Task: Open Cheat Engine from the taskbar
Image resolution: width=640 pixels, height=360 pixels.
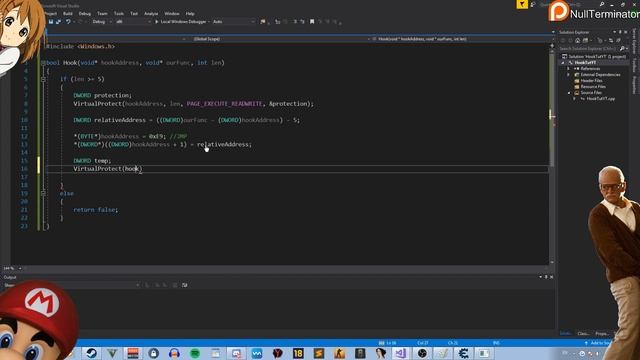Action: (463, 353)
